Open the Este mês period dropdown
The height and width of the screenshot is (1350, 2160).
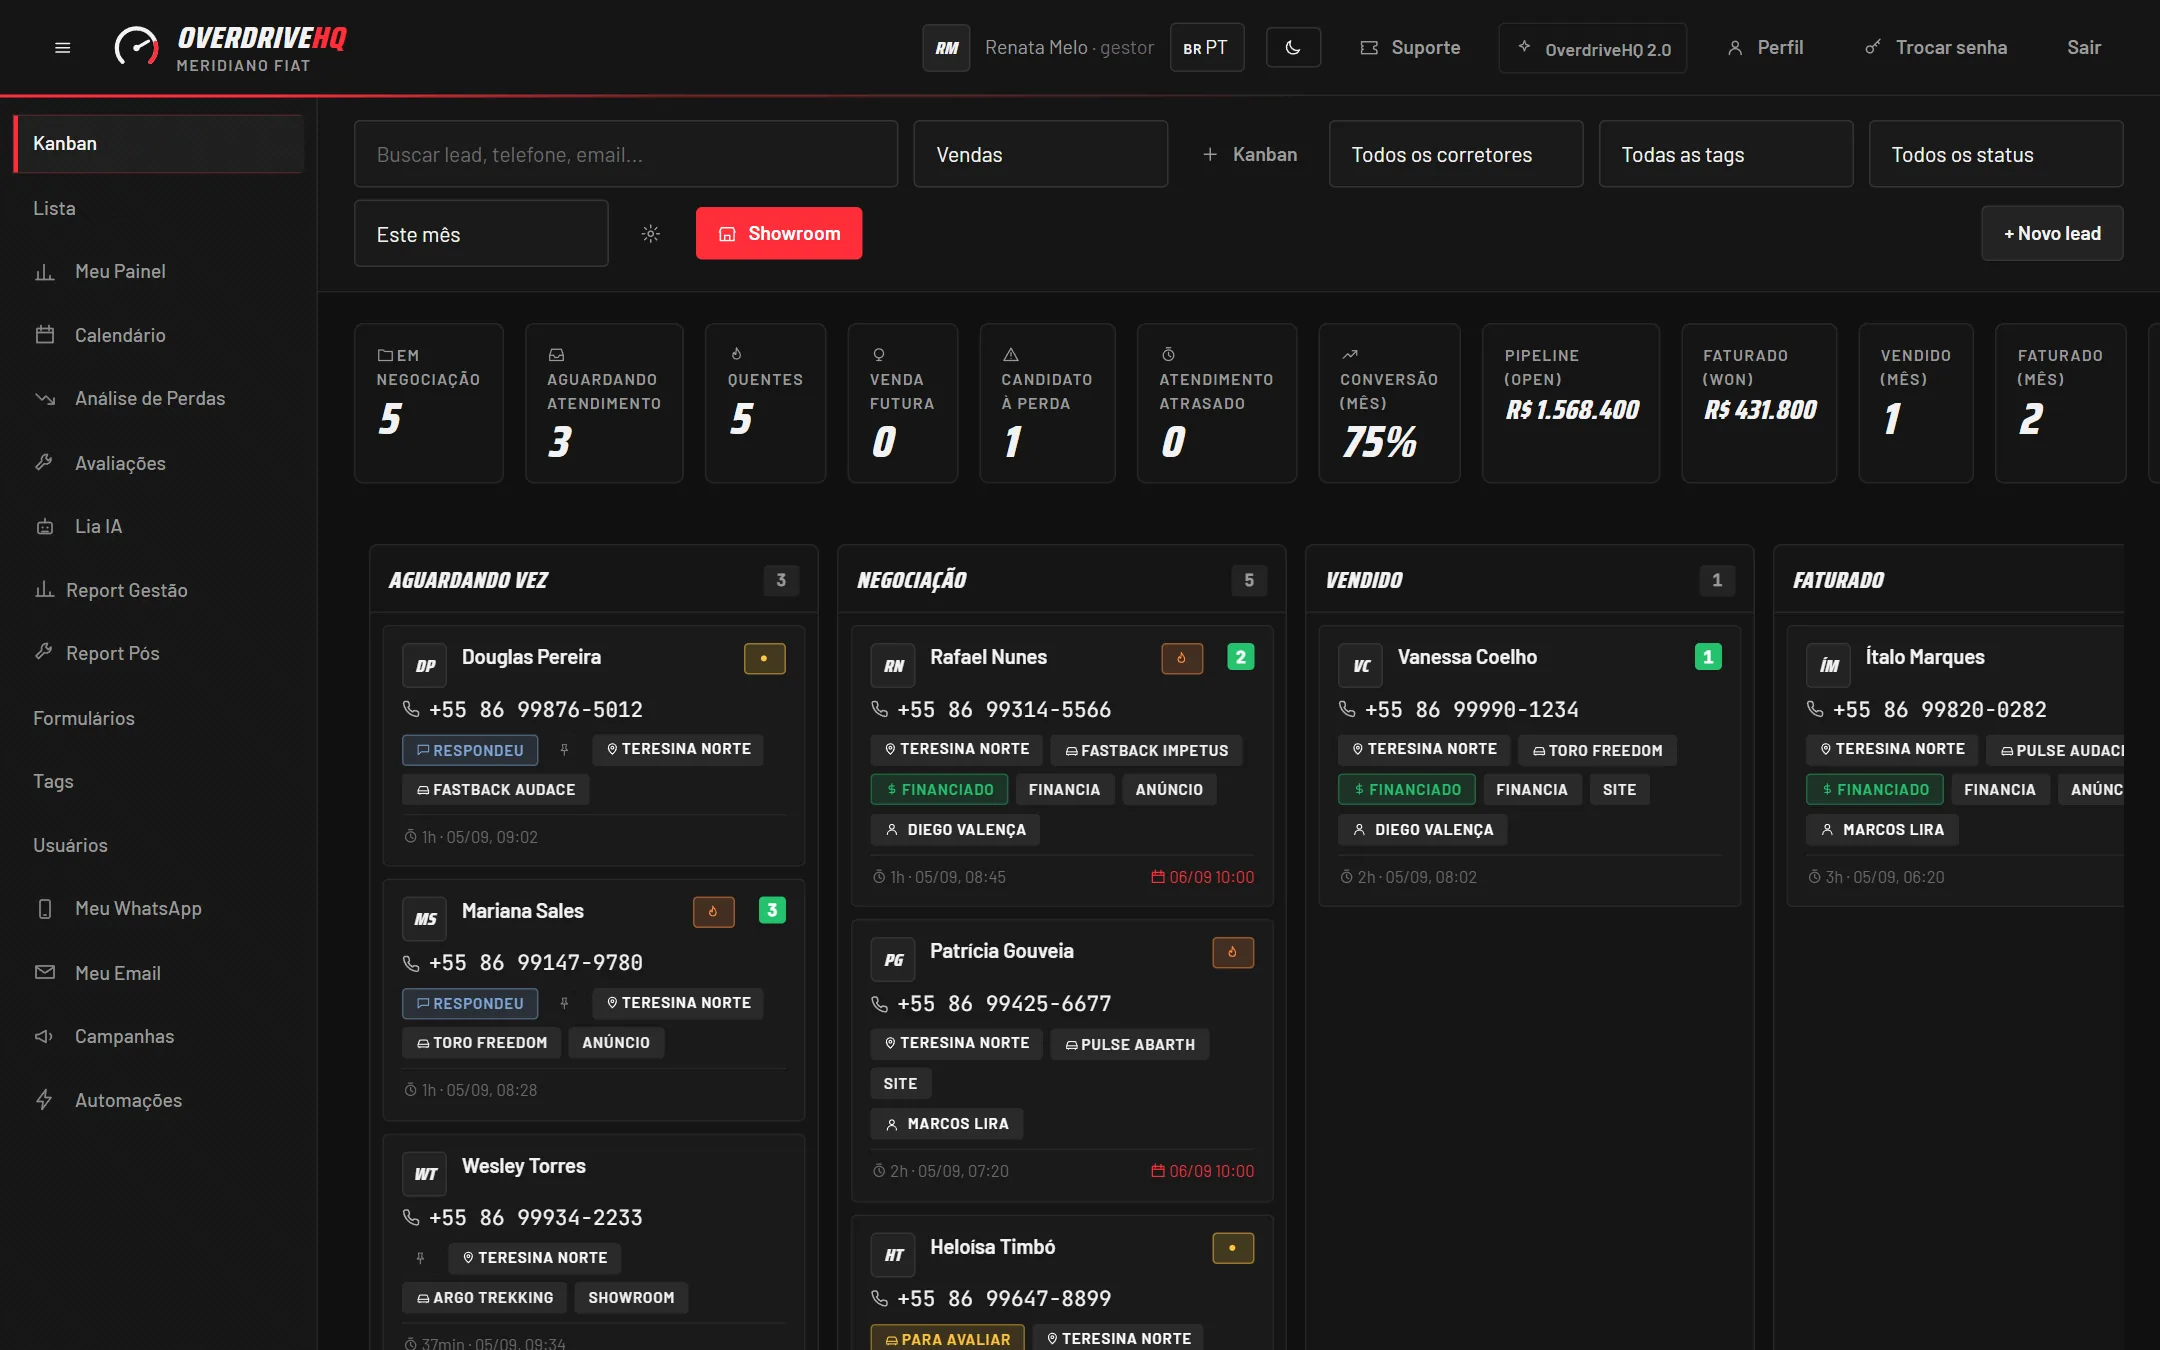pyautogui.click(x=481, y=234)
